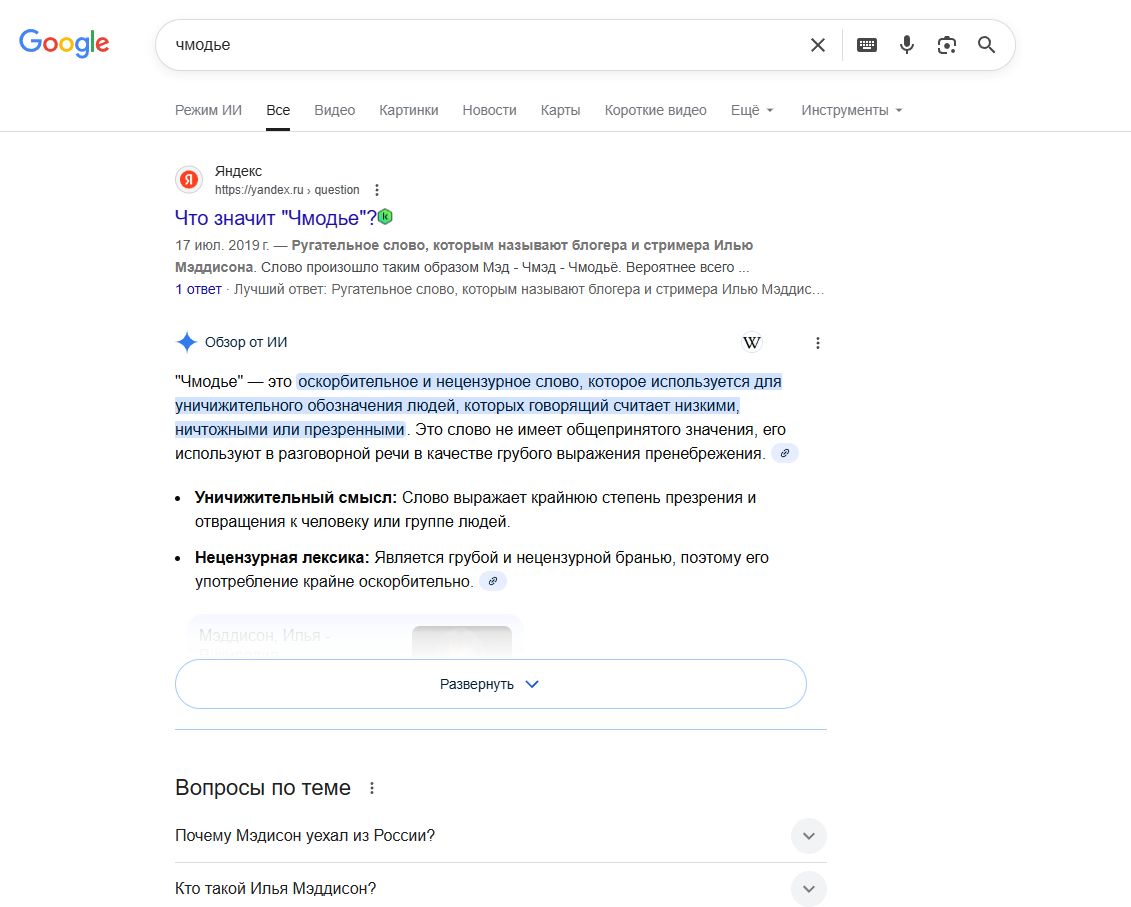Viewport: 1131px width, 907px height.
Task: Click the Google logo
Action: coord(64,43)
